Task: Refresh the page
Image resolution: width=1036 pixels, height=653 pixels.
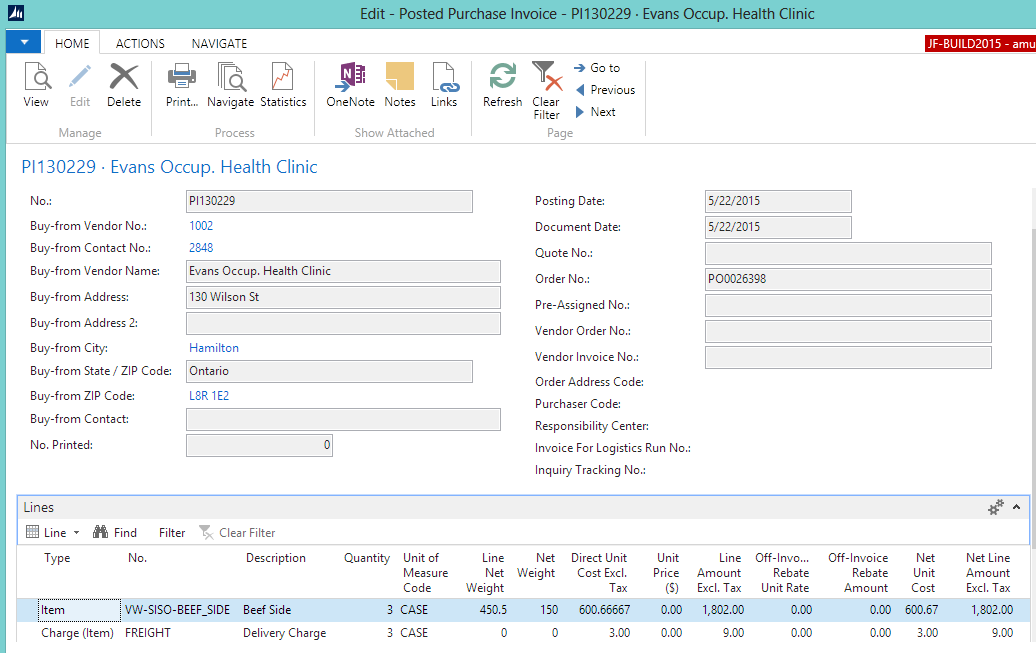Action: click(502, 85)
